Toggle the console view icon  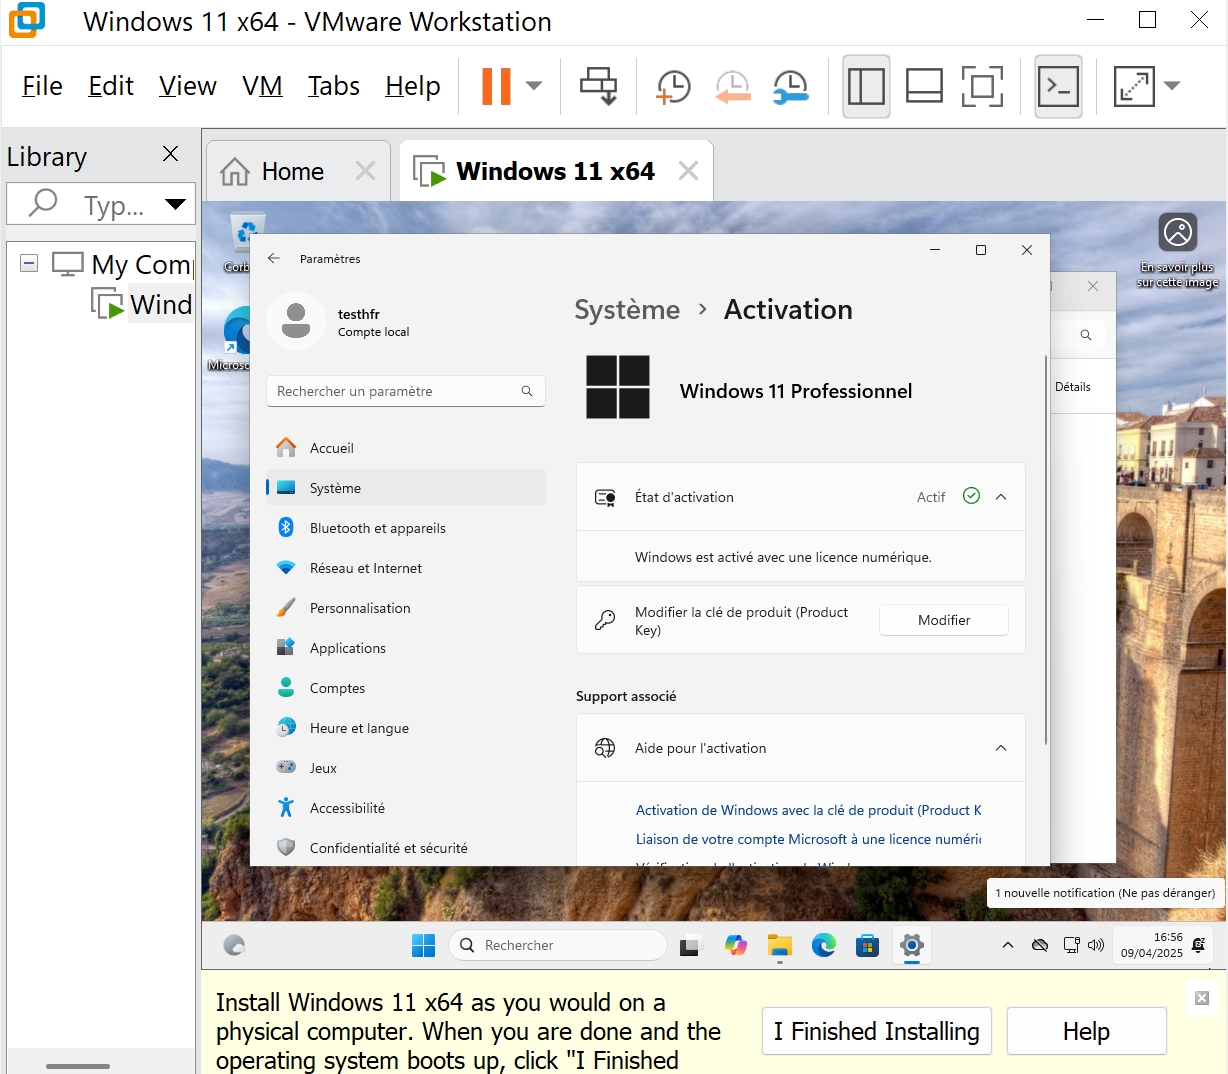coord(1058,87)
